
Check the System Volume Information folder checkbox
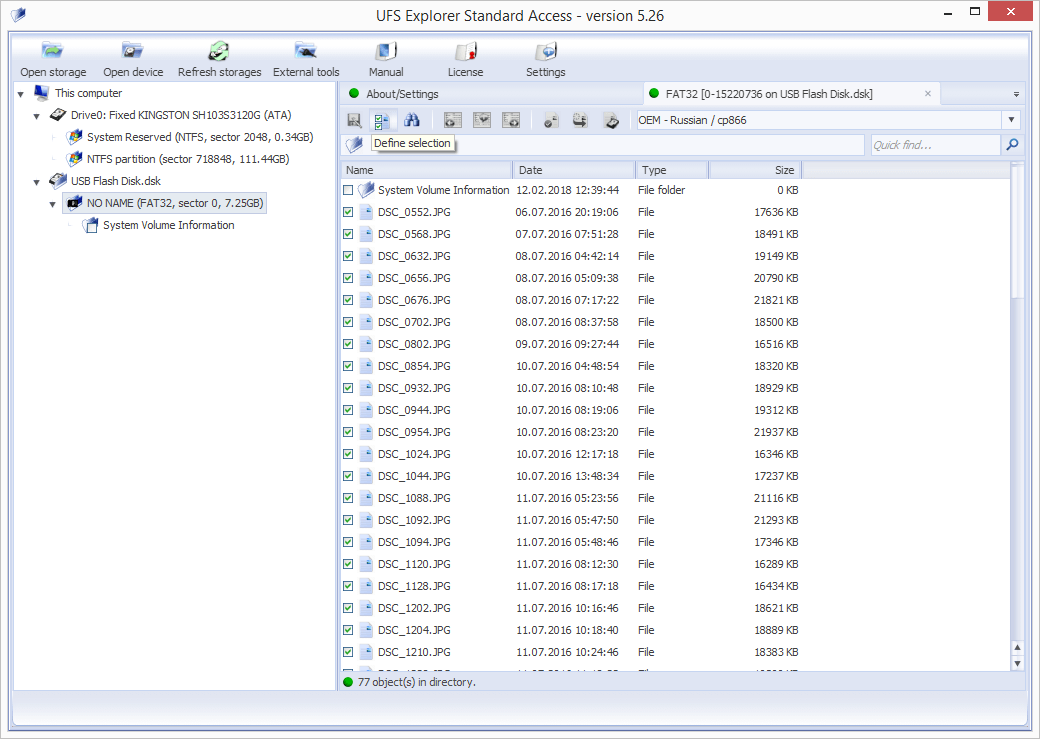(348, 190)
